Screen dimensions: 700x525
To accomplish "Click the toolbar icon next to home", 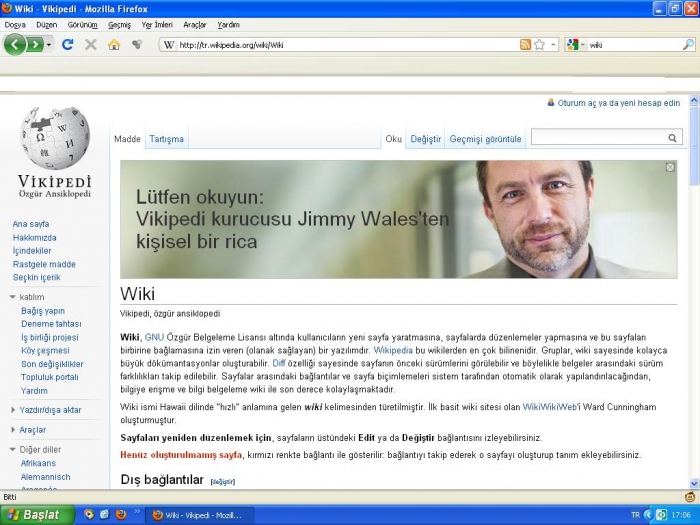I will 137,44.
